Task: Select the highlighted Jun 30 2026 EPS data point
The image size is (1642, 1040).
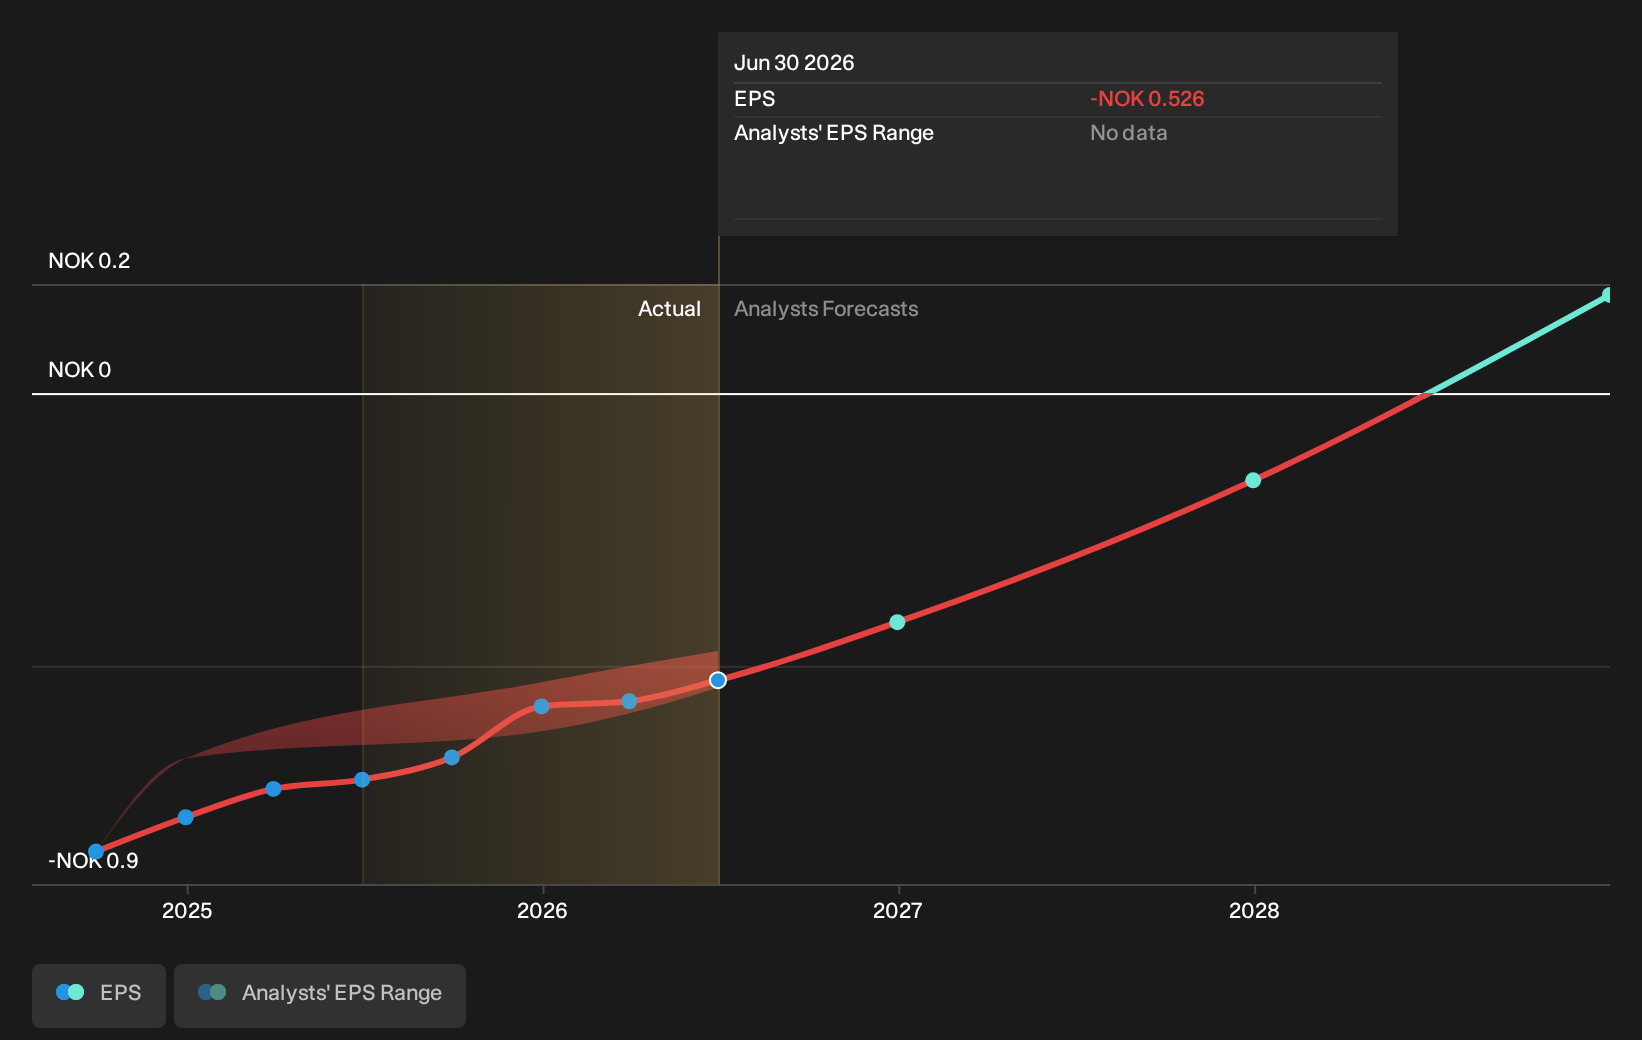Action: [x=718, y=680]
